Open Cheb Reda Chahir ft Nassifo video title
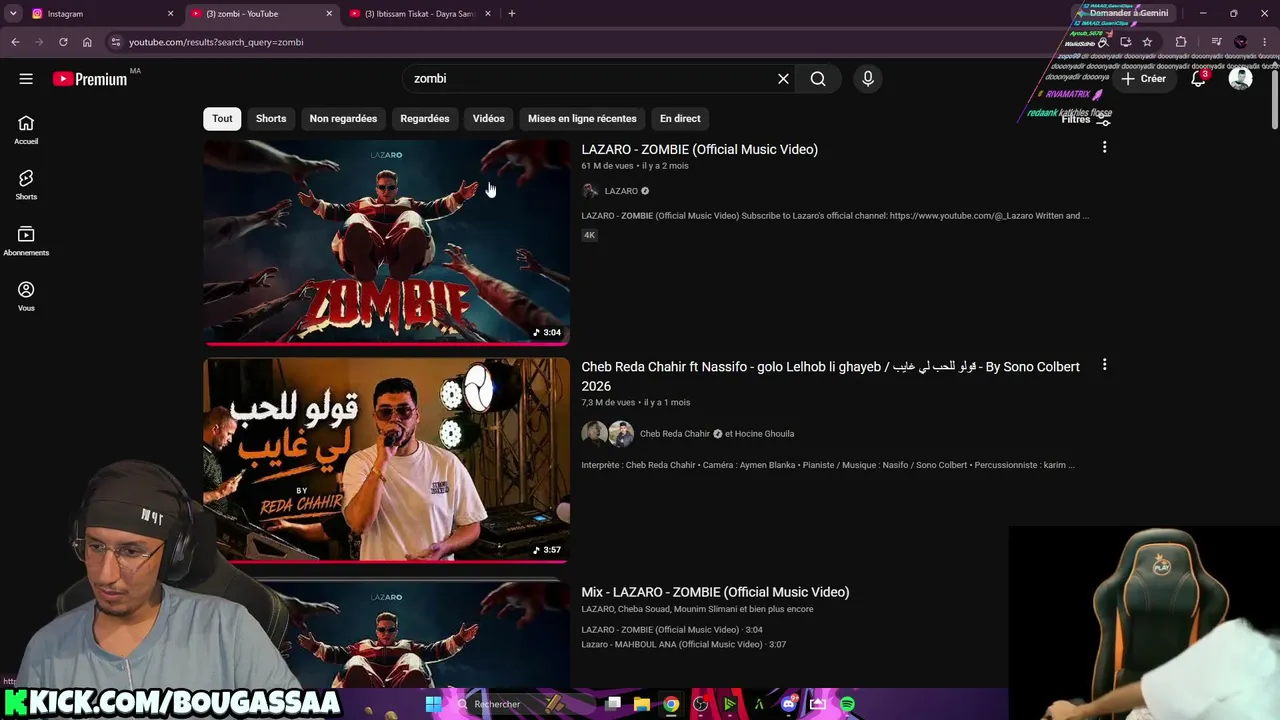Screen dimensions: 1280x720 tap(830, 376)
